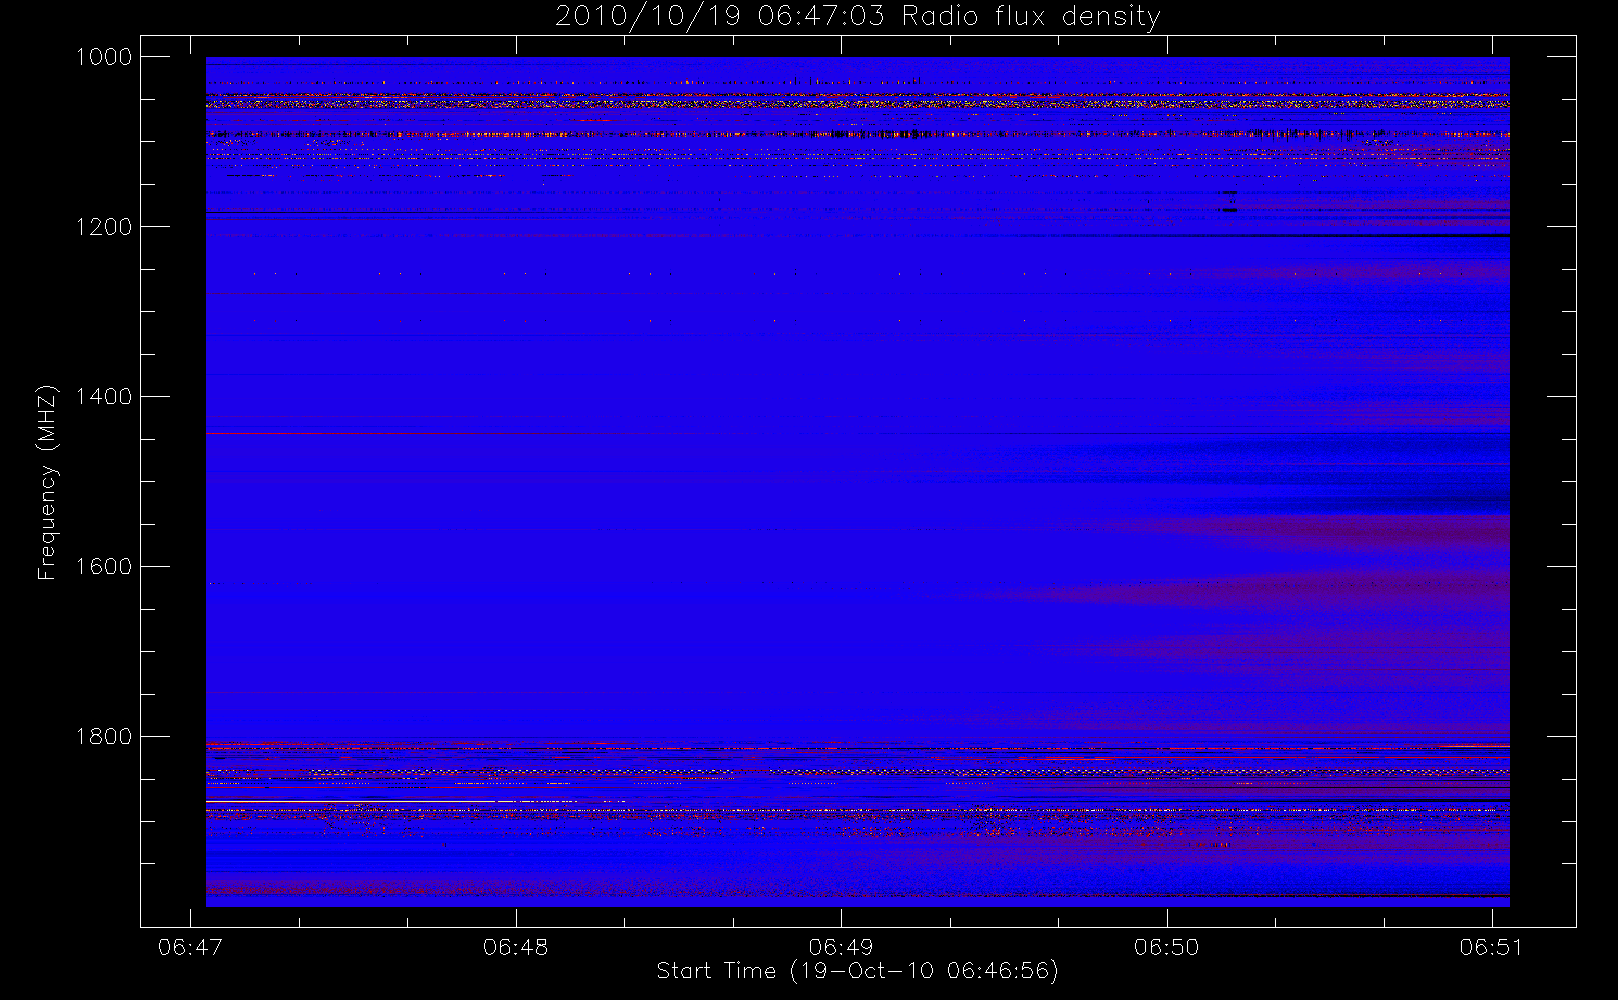This screenshot has height=1000, width=1618.
Task: Click the 06:47 time tick label
Action: pos(190,947)
